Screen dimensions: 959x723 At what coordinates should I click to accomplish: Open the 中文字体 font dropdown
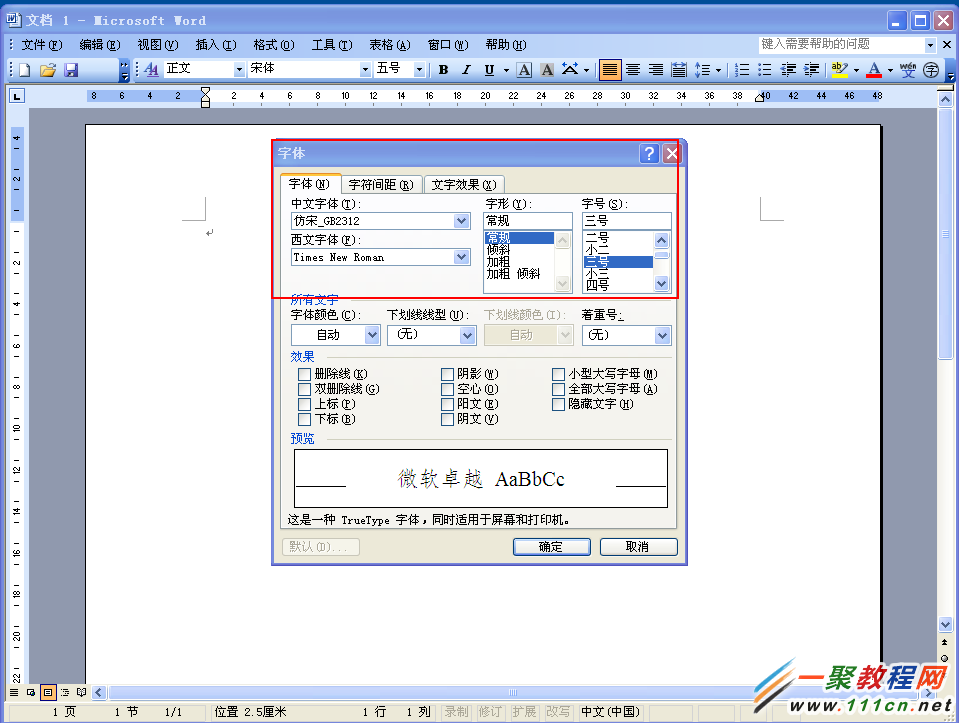click(x=461, y=221)
